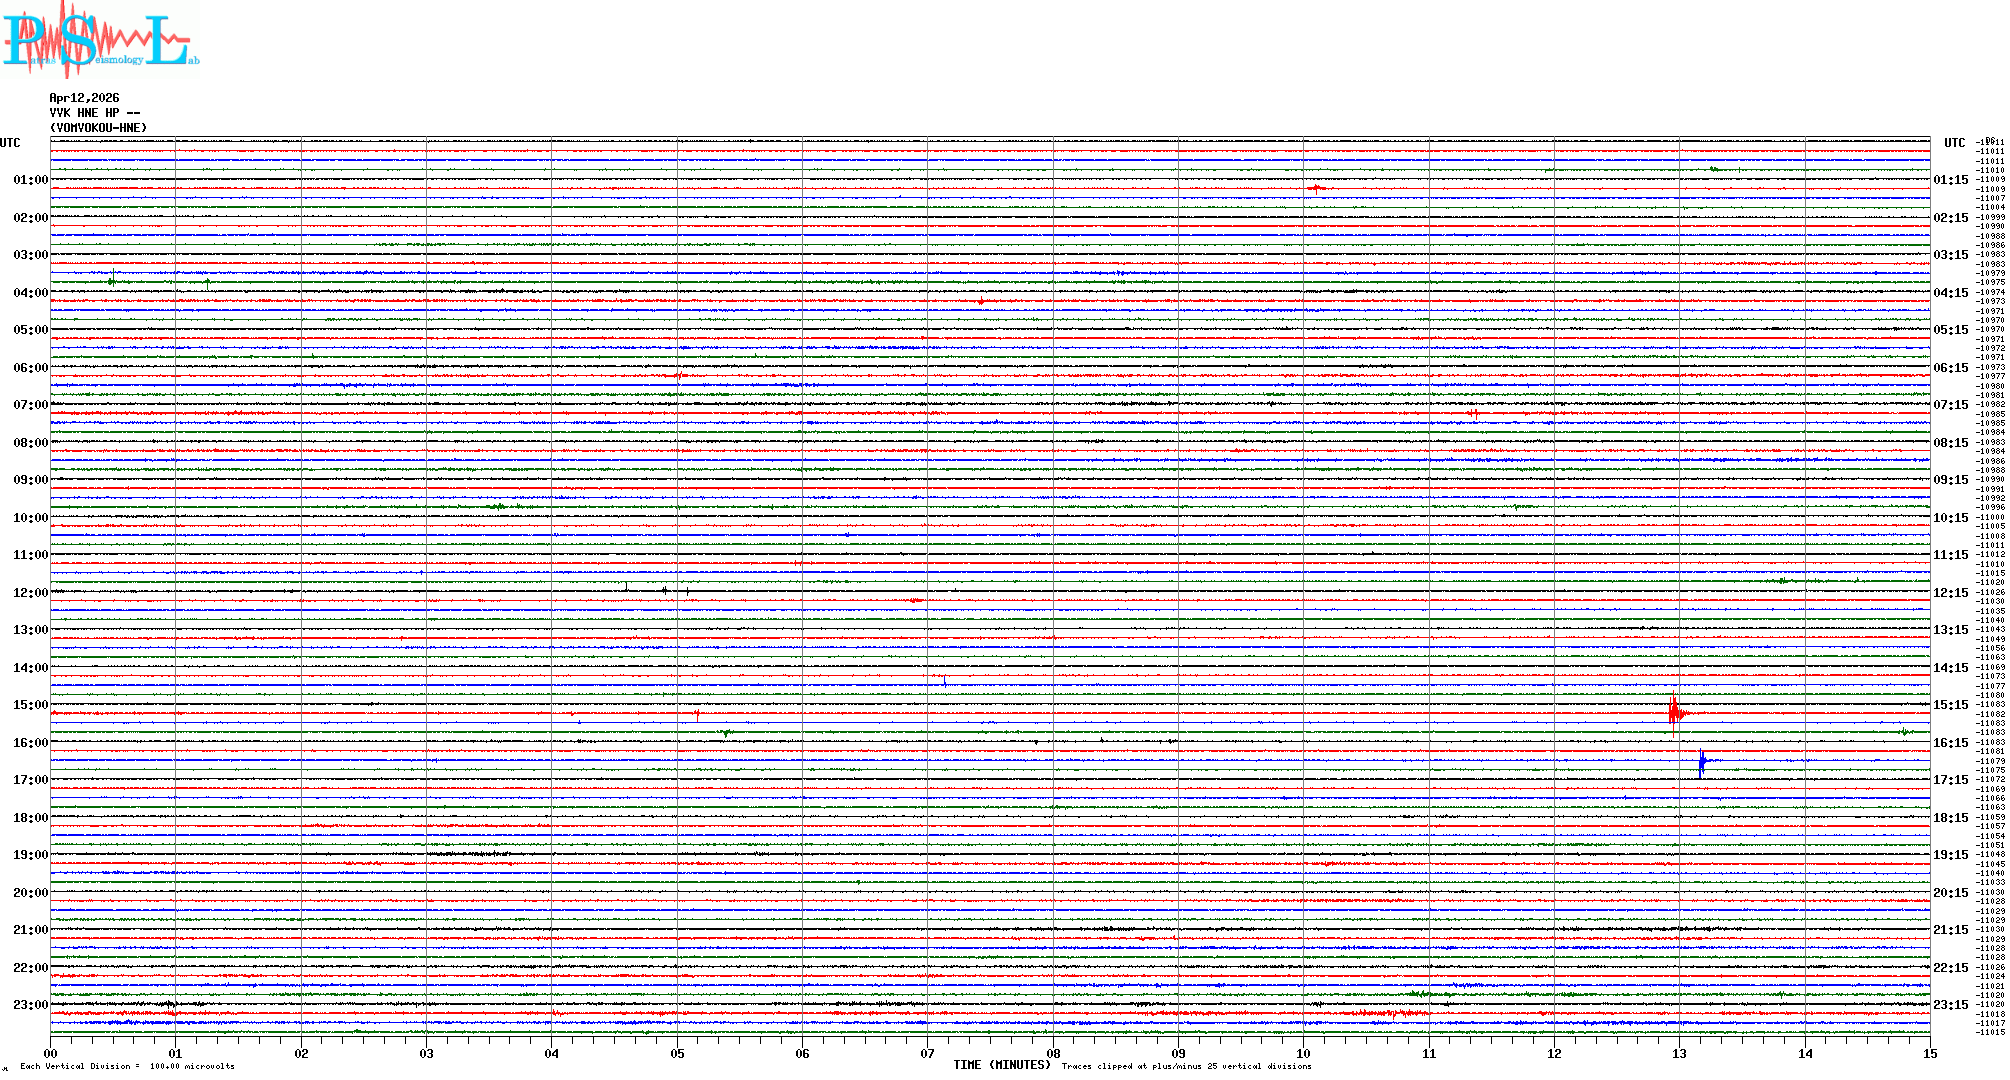Click the (VOMVOKOU-HNE) station name
Viewport: 2010px width, 1080px height.
coord(98,128)
